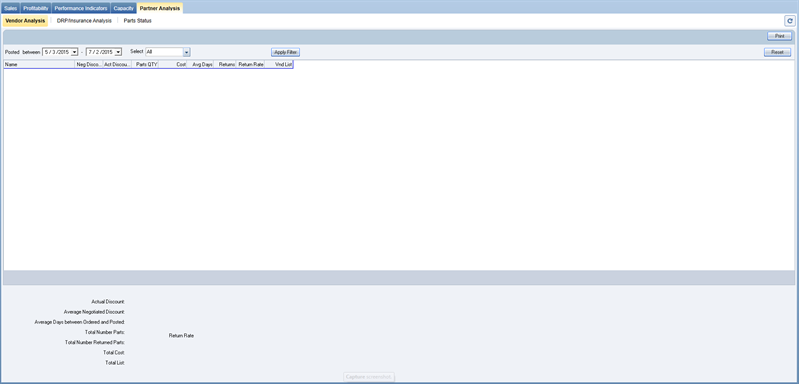Click Average Days between Ordered and Posted

(x=79, y=322)
